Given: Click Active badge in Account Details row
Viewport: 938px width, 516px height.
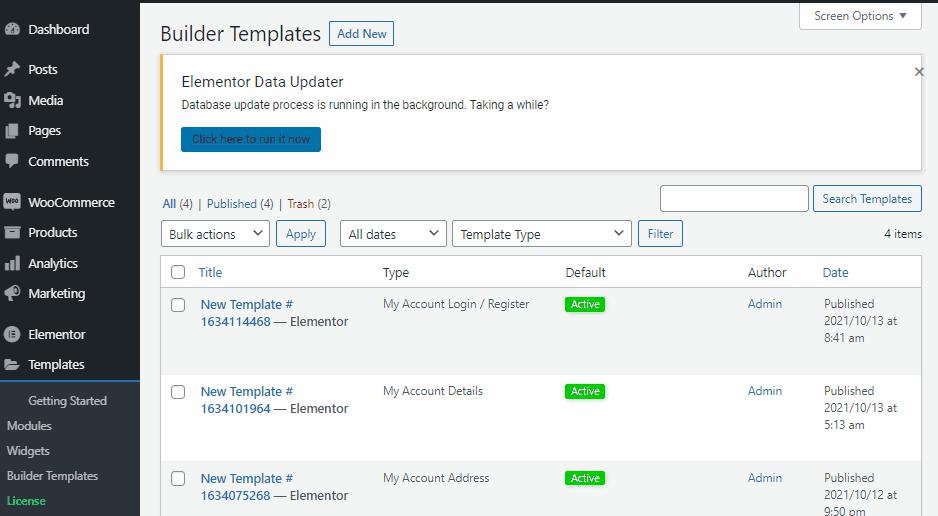Looking at the screenshot, I should click(x=585, y=391).
